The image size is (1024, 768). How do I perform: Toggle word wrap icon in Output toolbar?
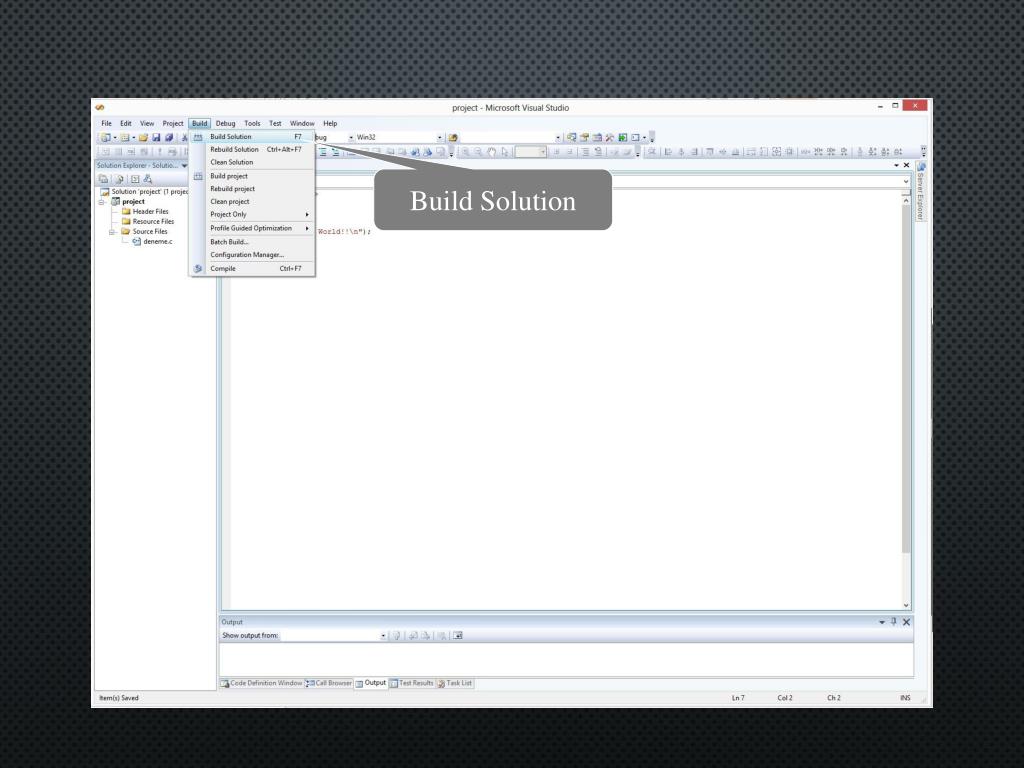point(458,635)
